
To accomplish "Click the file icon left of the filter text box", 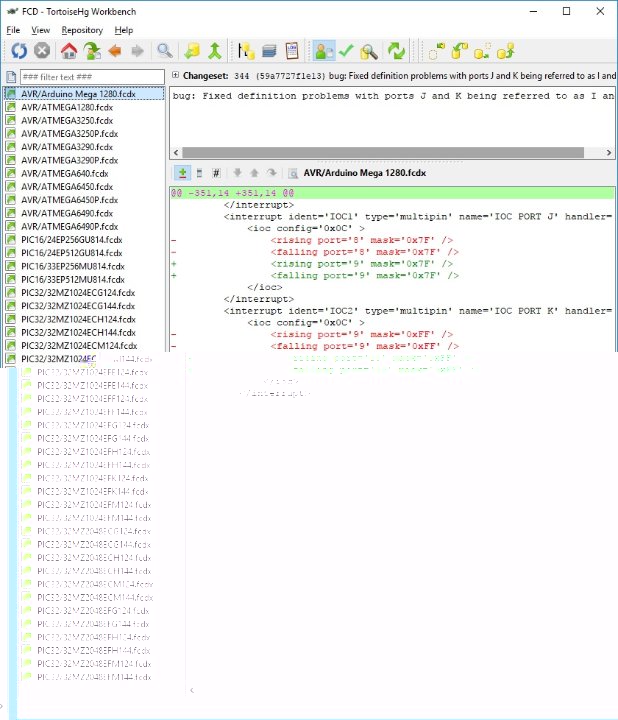I will 11,77.
